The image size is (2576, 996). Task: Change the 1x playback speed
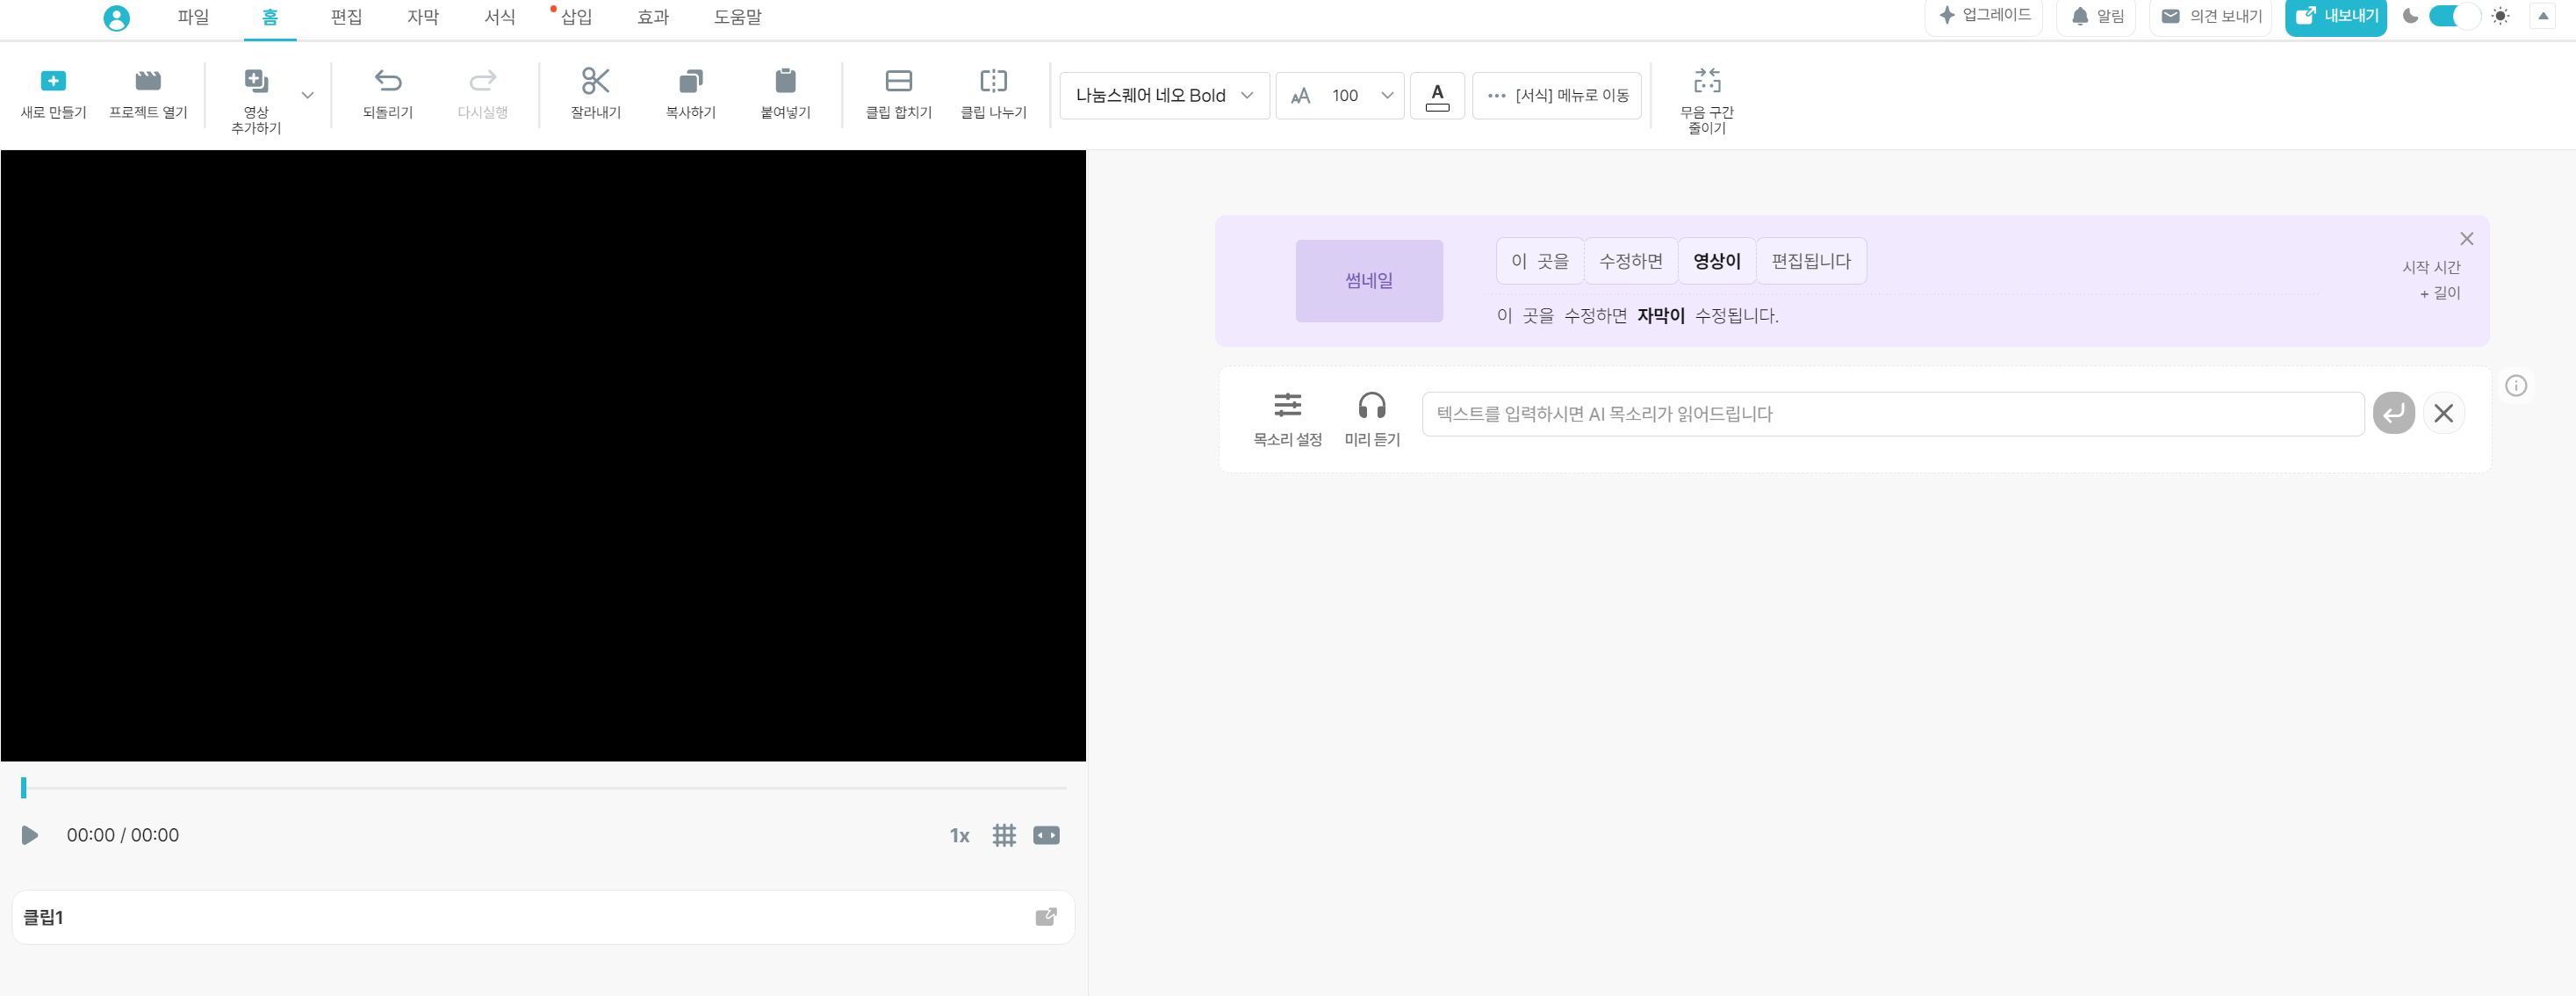point(959,836)
